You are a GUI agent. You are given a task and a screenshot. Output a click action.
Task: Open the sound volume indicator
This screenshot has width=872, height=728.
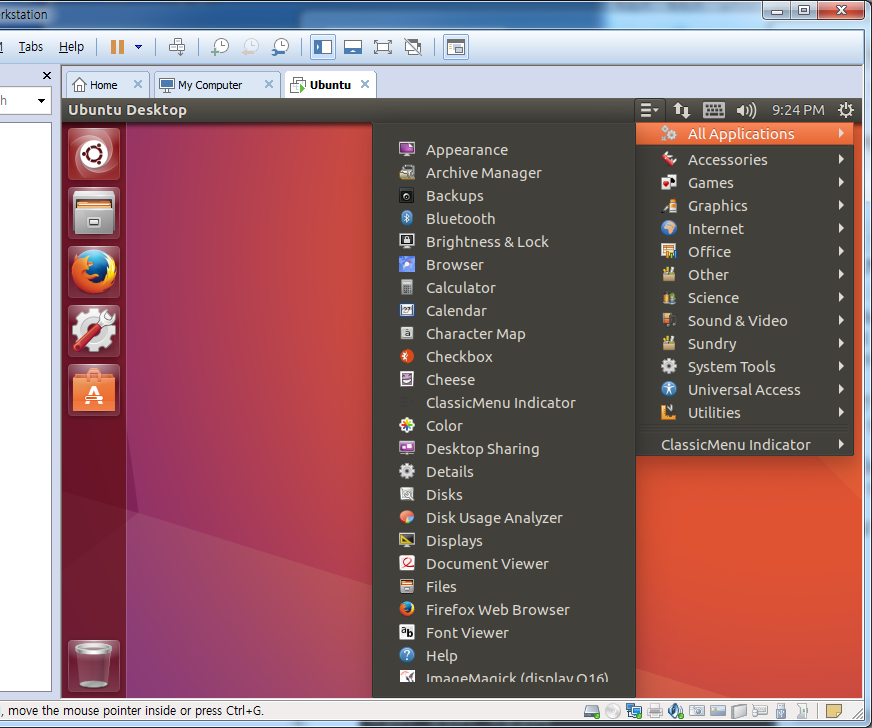tap(746, 110)
